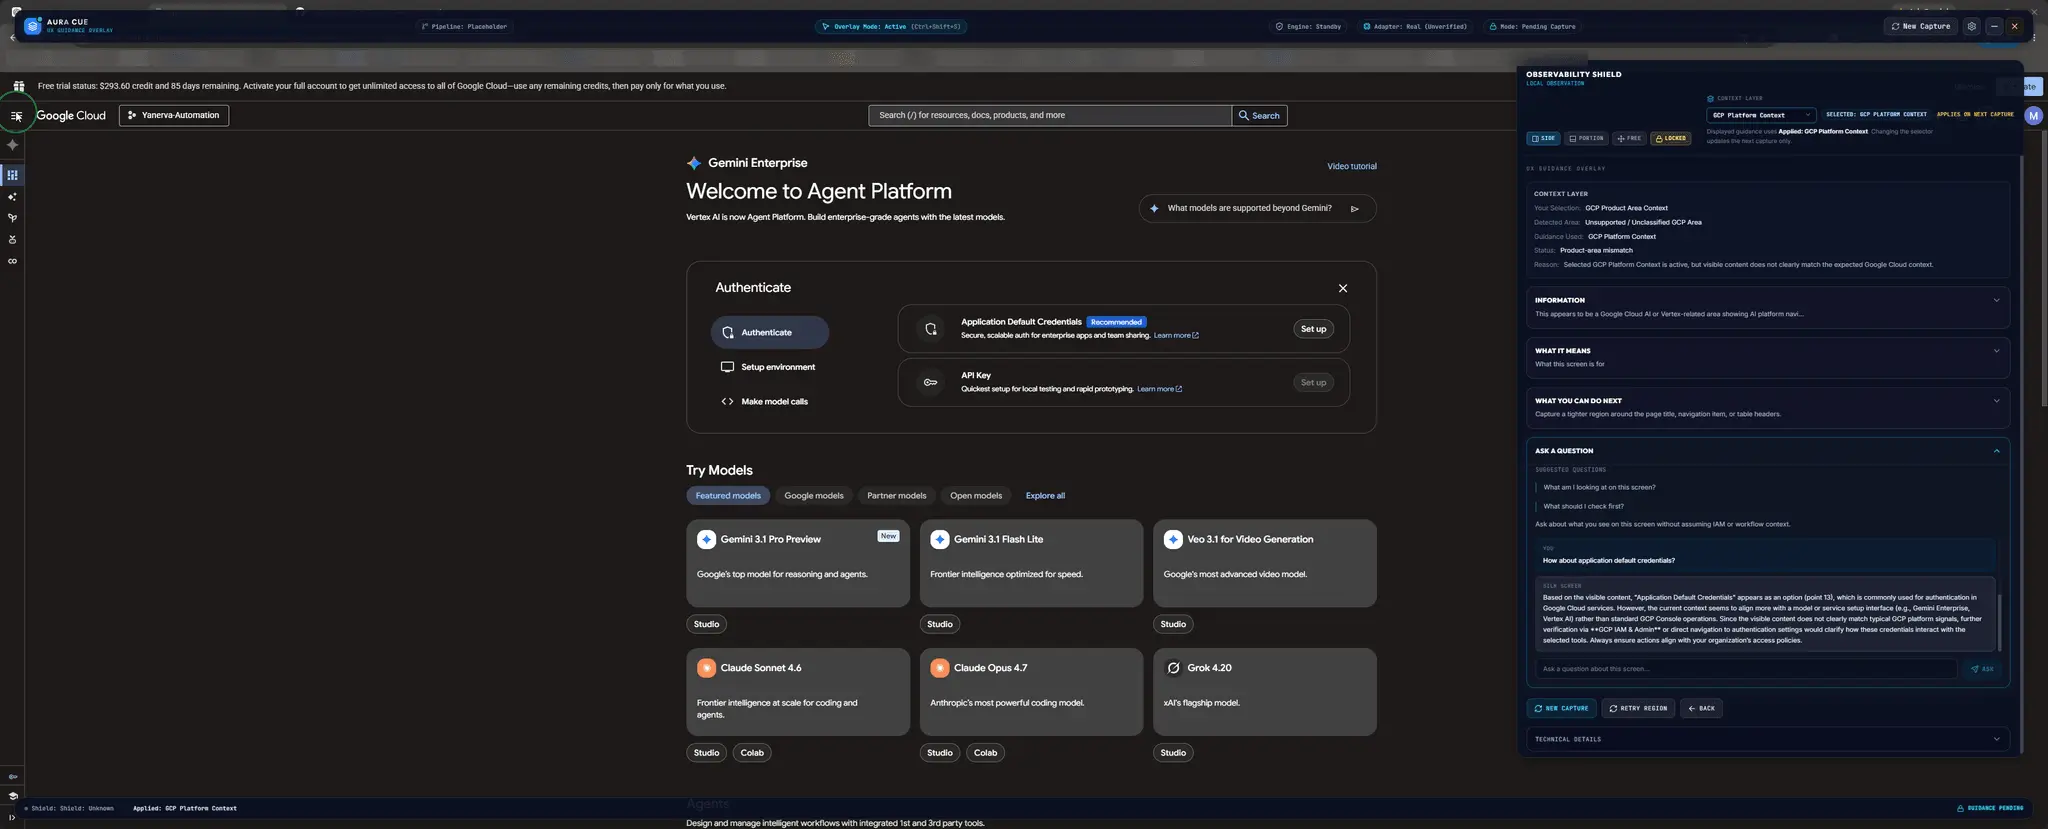Open Learn more for Application Default Credentials
Screen dimensions: 2048x829
(1176, 336)
